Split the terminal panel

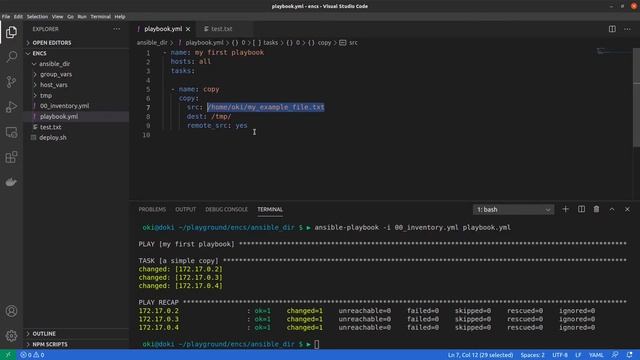[x=581, y=209]
